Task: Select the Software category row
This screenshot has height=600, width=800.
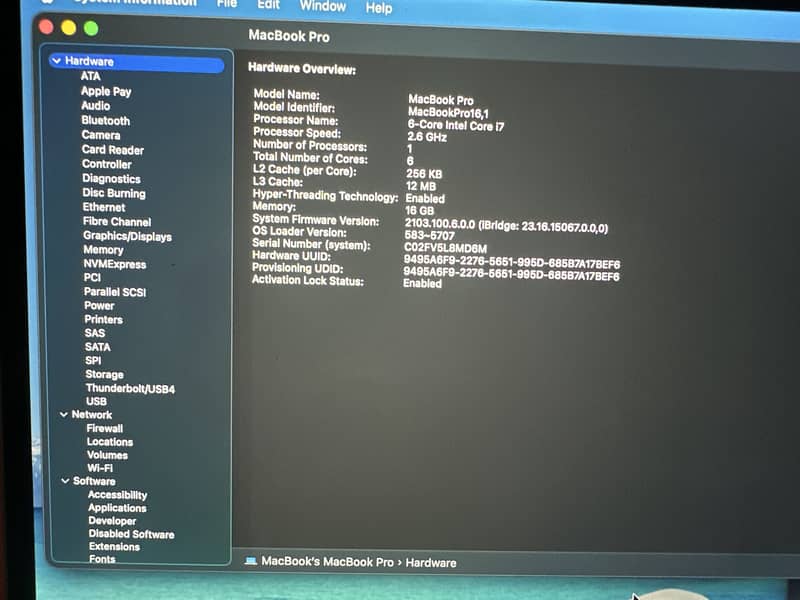Action: click(94, 481)
